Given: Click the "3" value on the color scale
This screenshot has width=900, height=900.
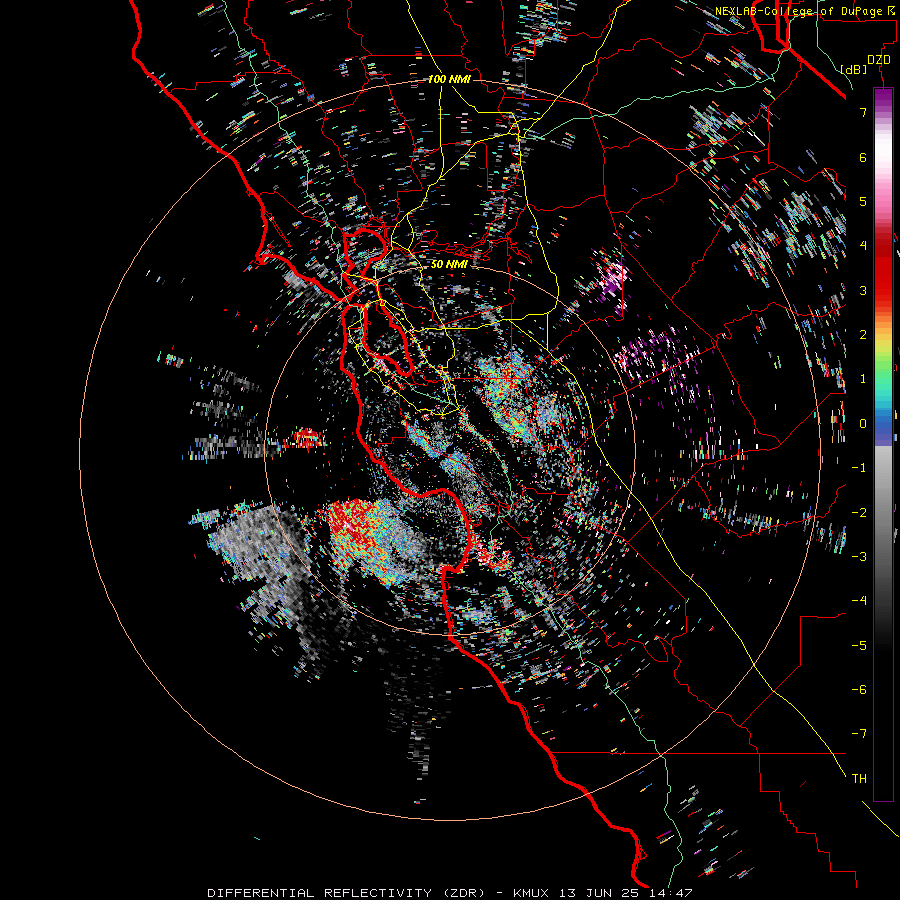Looking at the screenshot, I should (x=863, y=290).
